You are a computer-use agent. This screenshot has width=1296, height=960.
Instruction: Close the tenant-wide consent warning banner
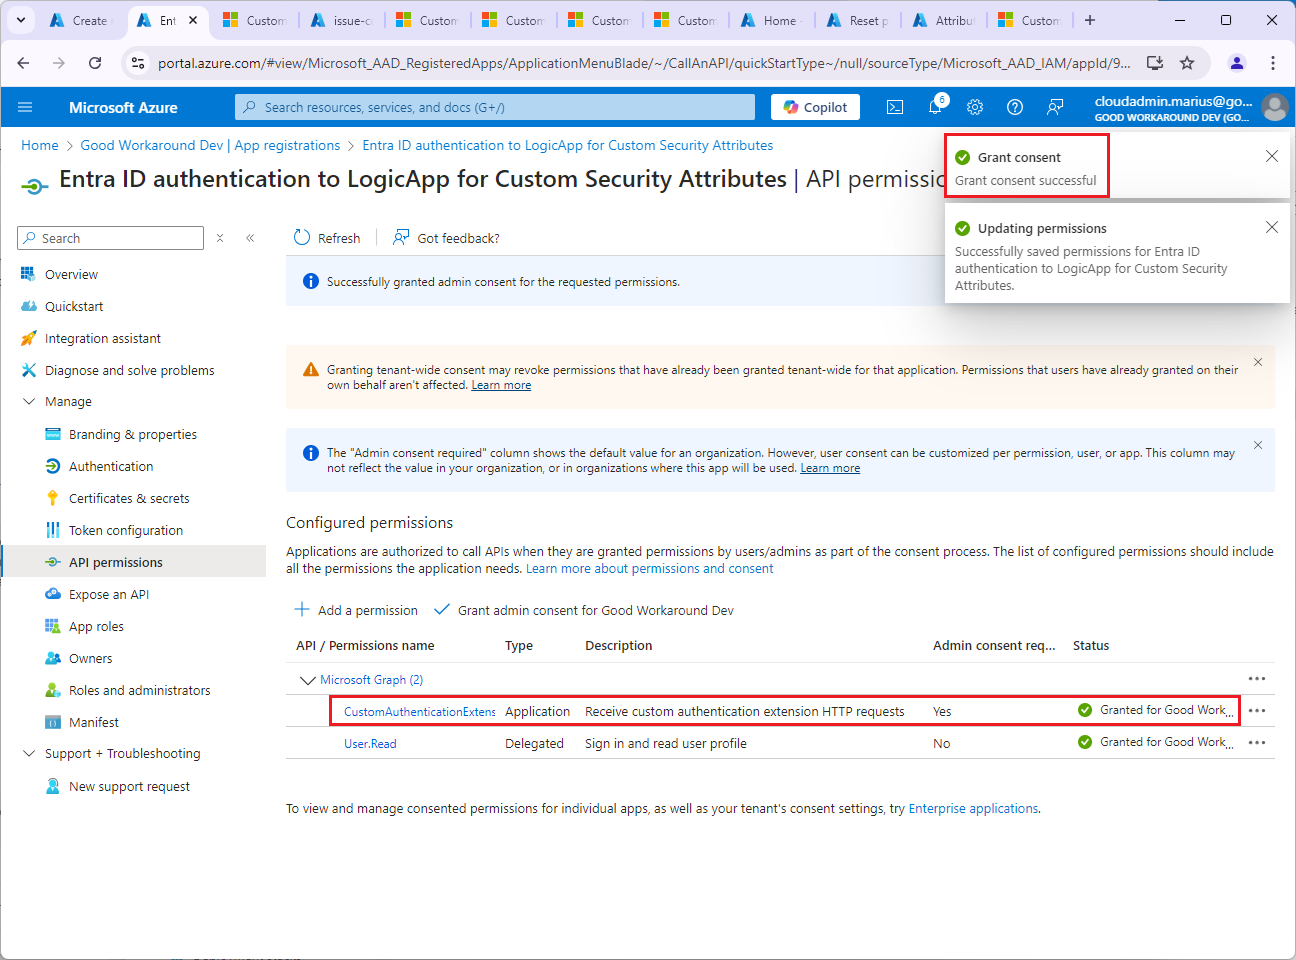1258,362
